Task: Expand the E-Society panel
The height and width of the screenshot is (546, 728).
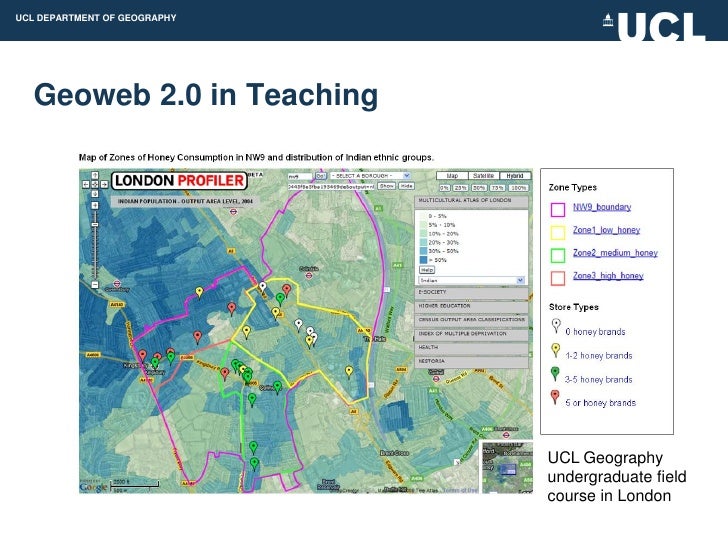Action: tap(471, 292)
